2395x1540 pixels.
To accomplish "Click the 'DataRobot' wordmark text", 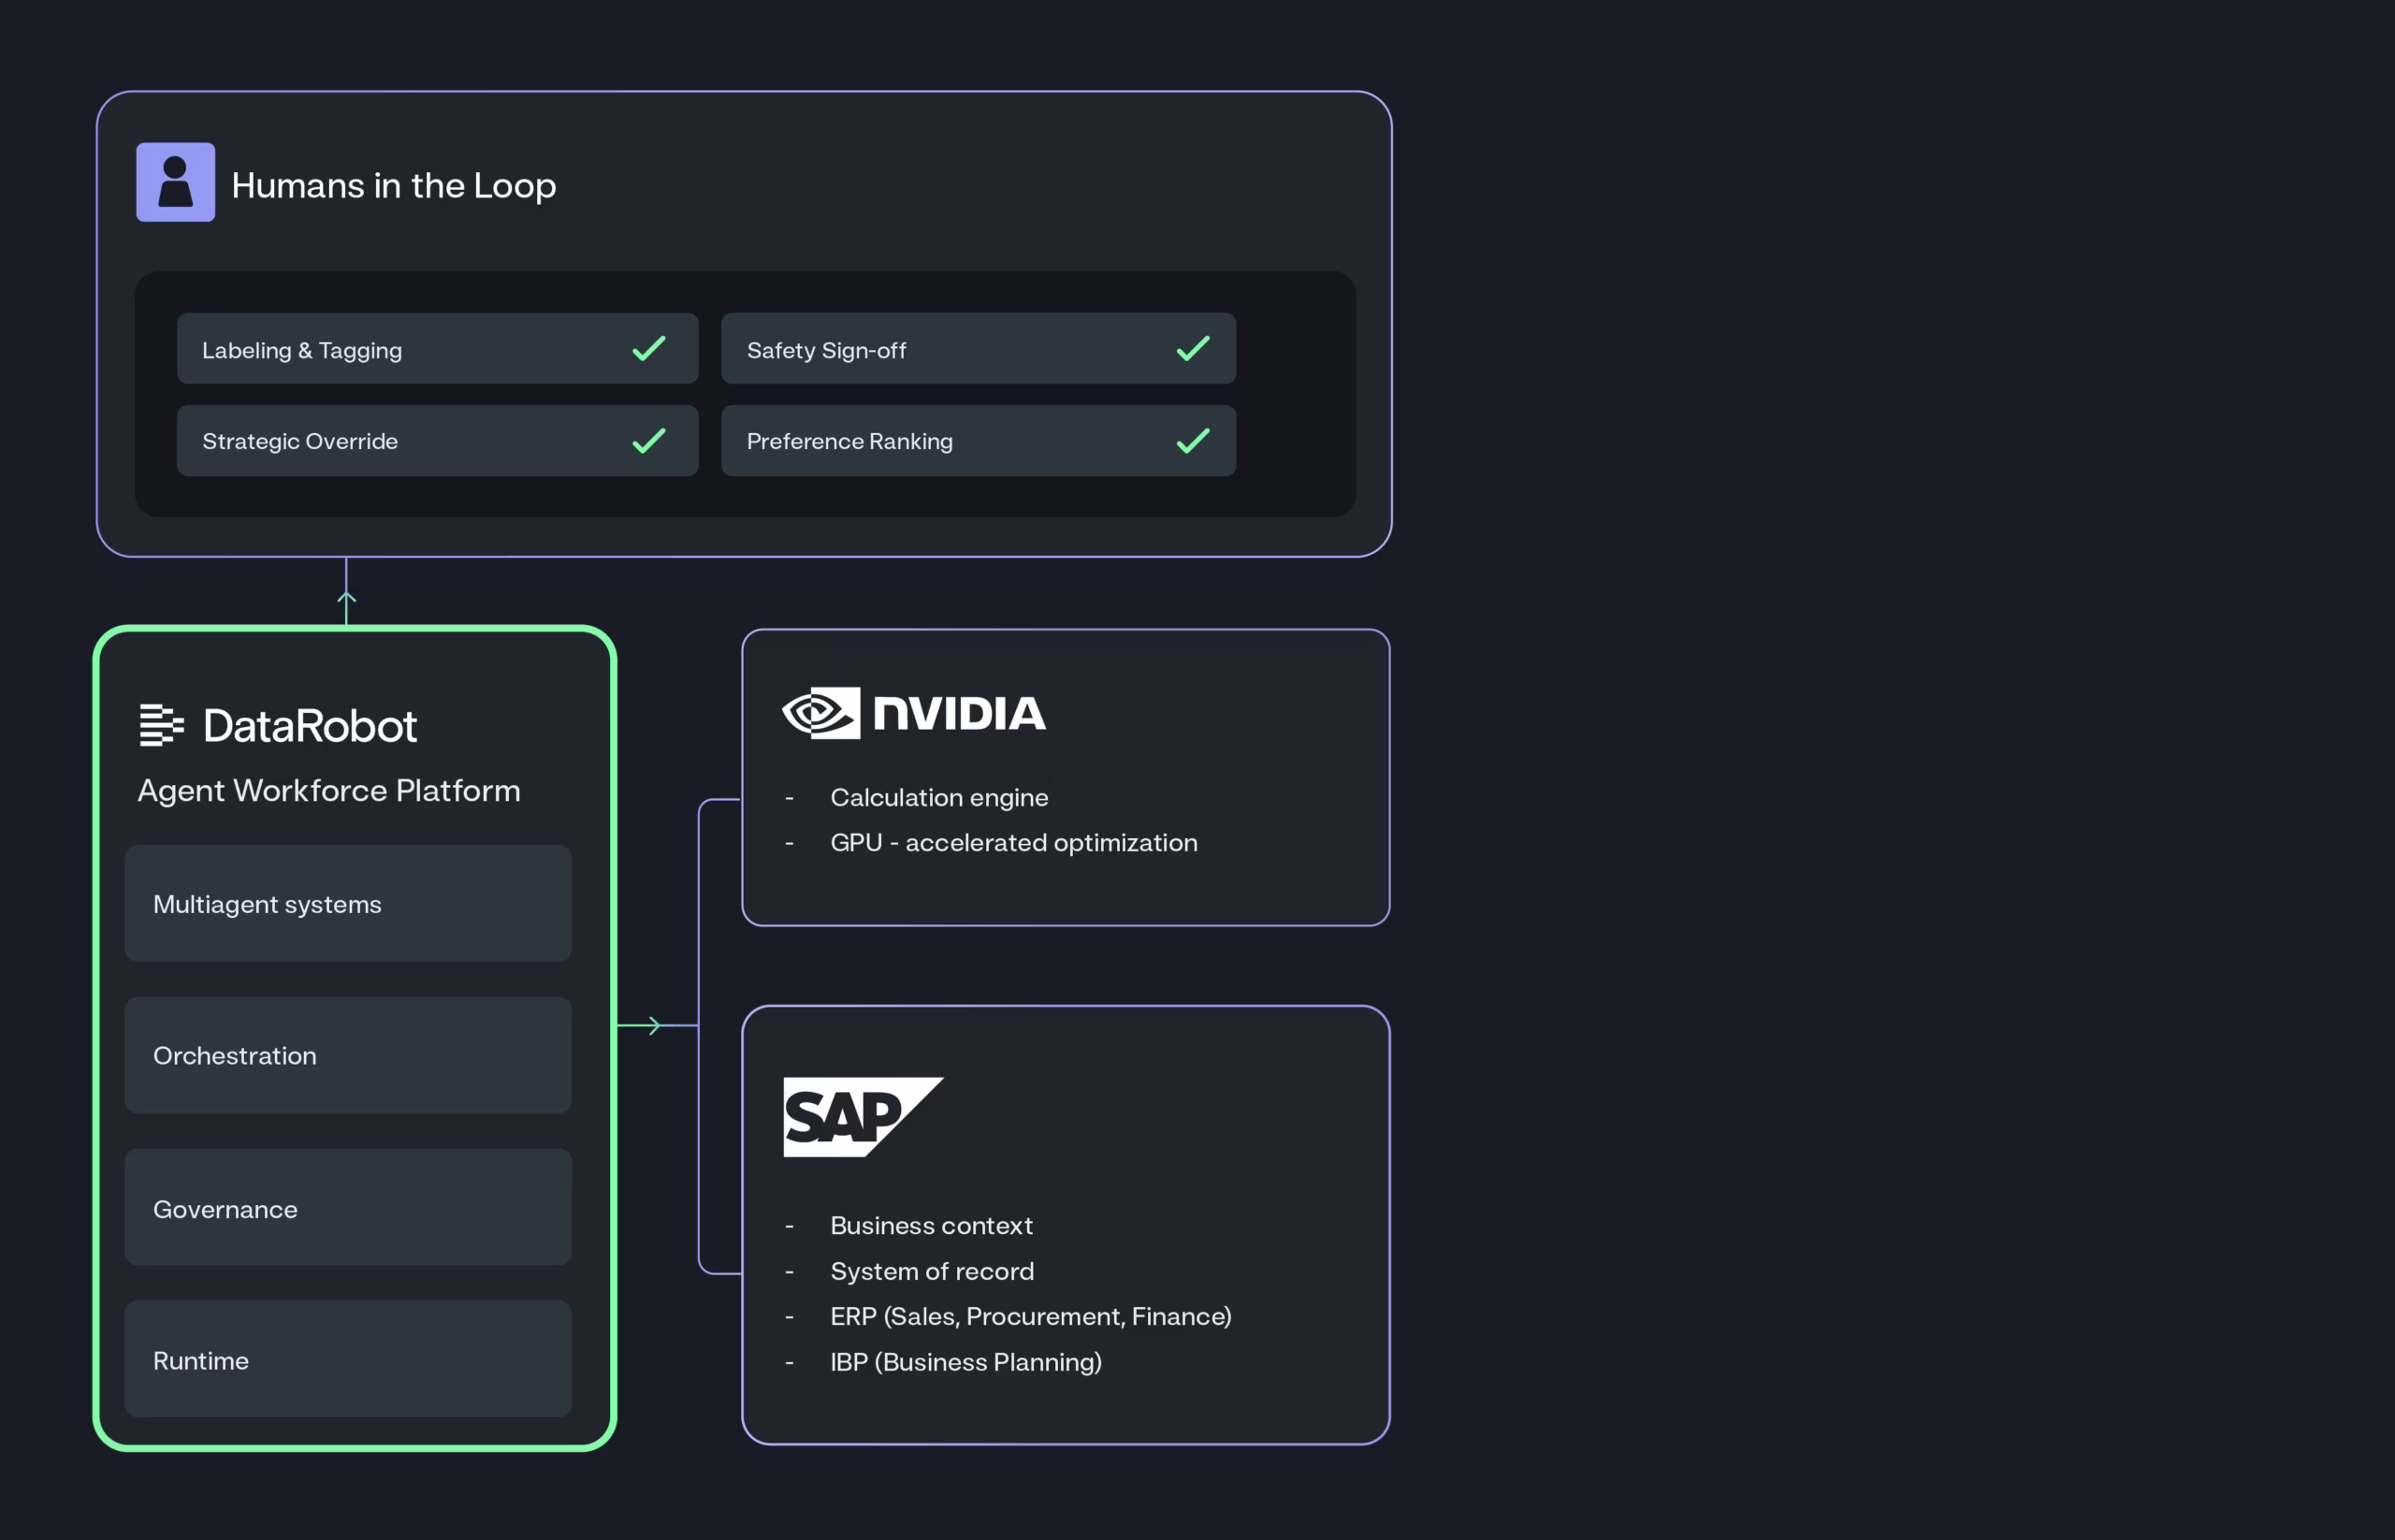I will click(x=310, y=726).
